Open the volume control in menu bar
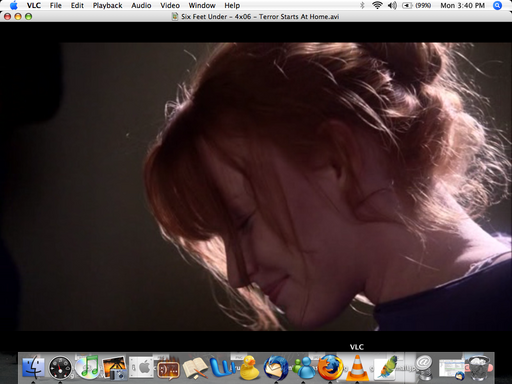 coord(392,5)
